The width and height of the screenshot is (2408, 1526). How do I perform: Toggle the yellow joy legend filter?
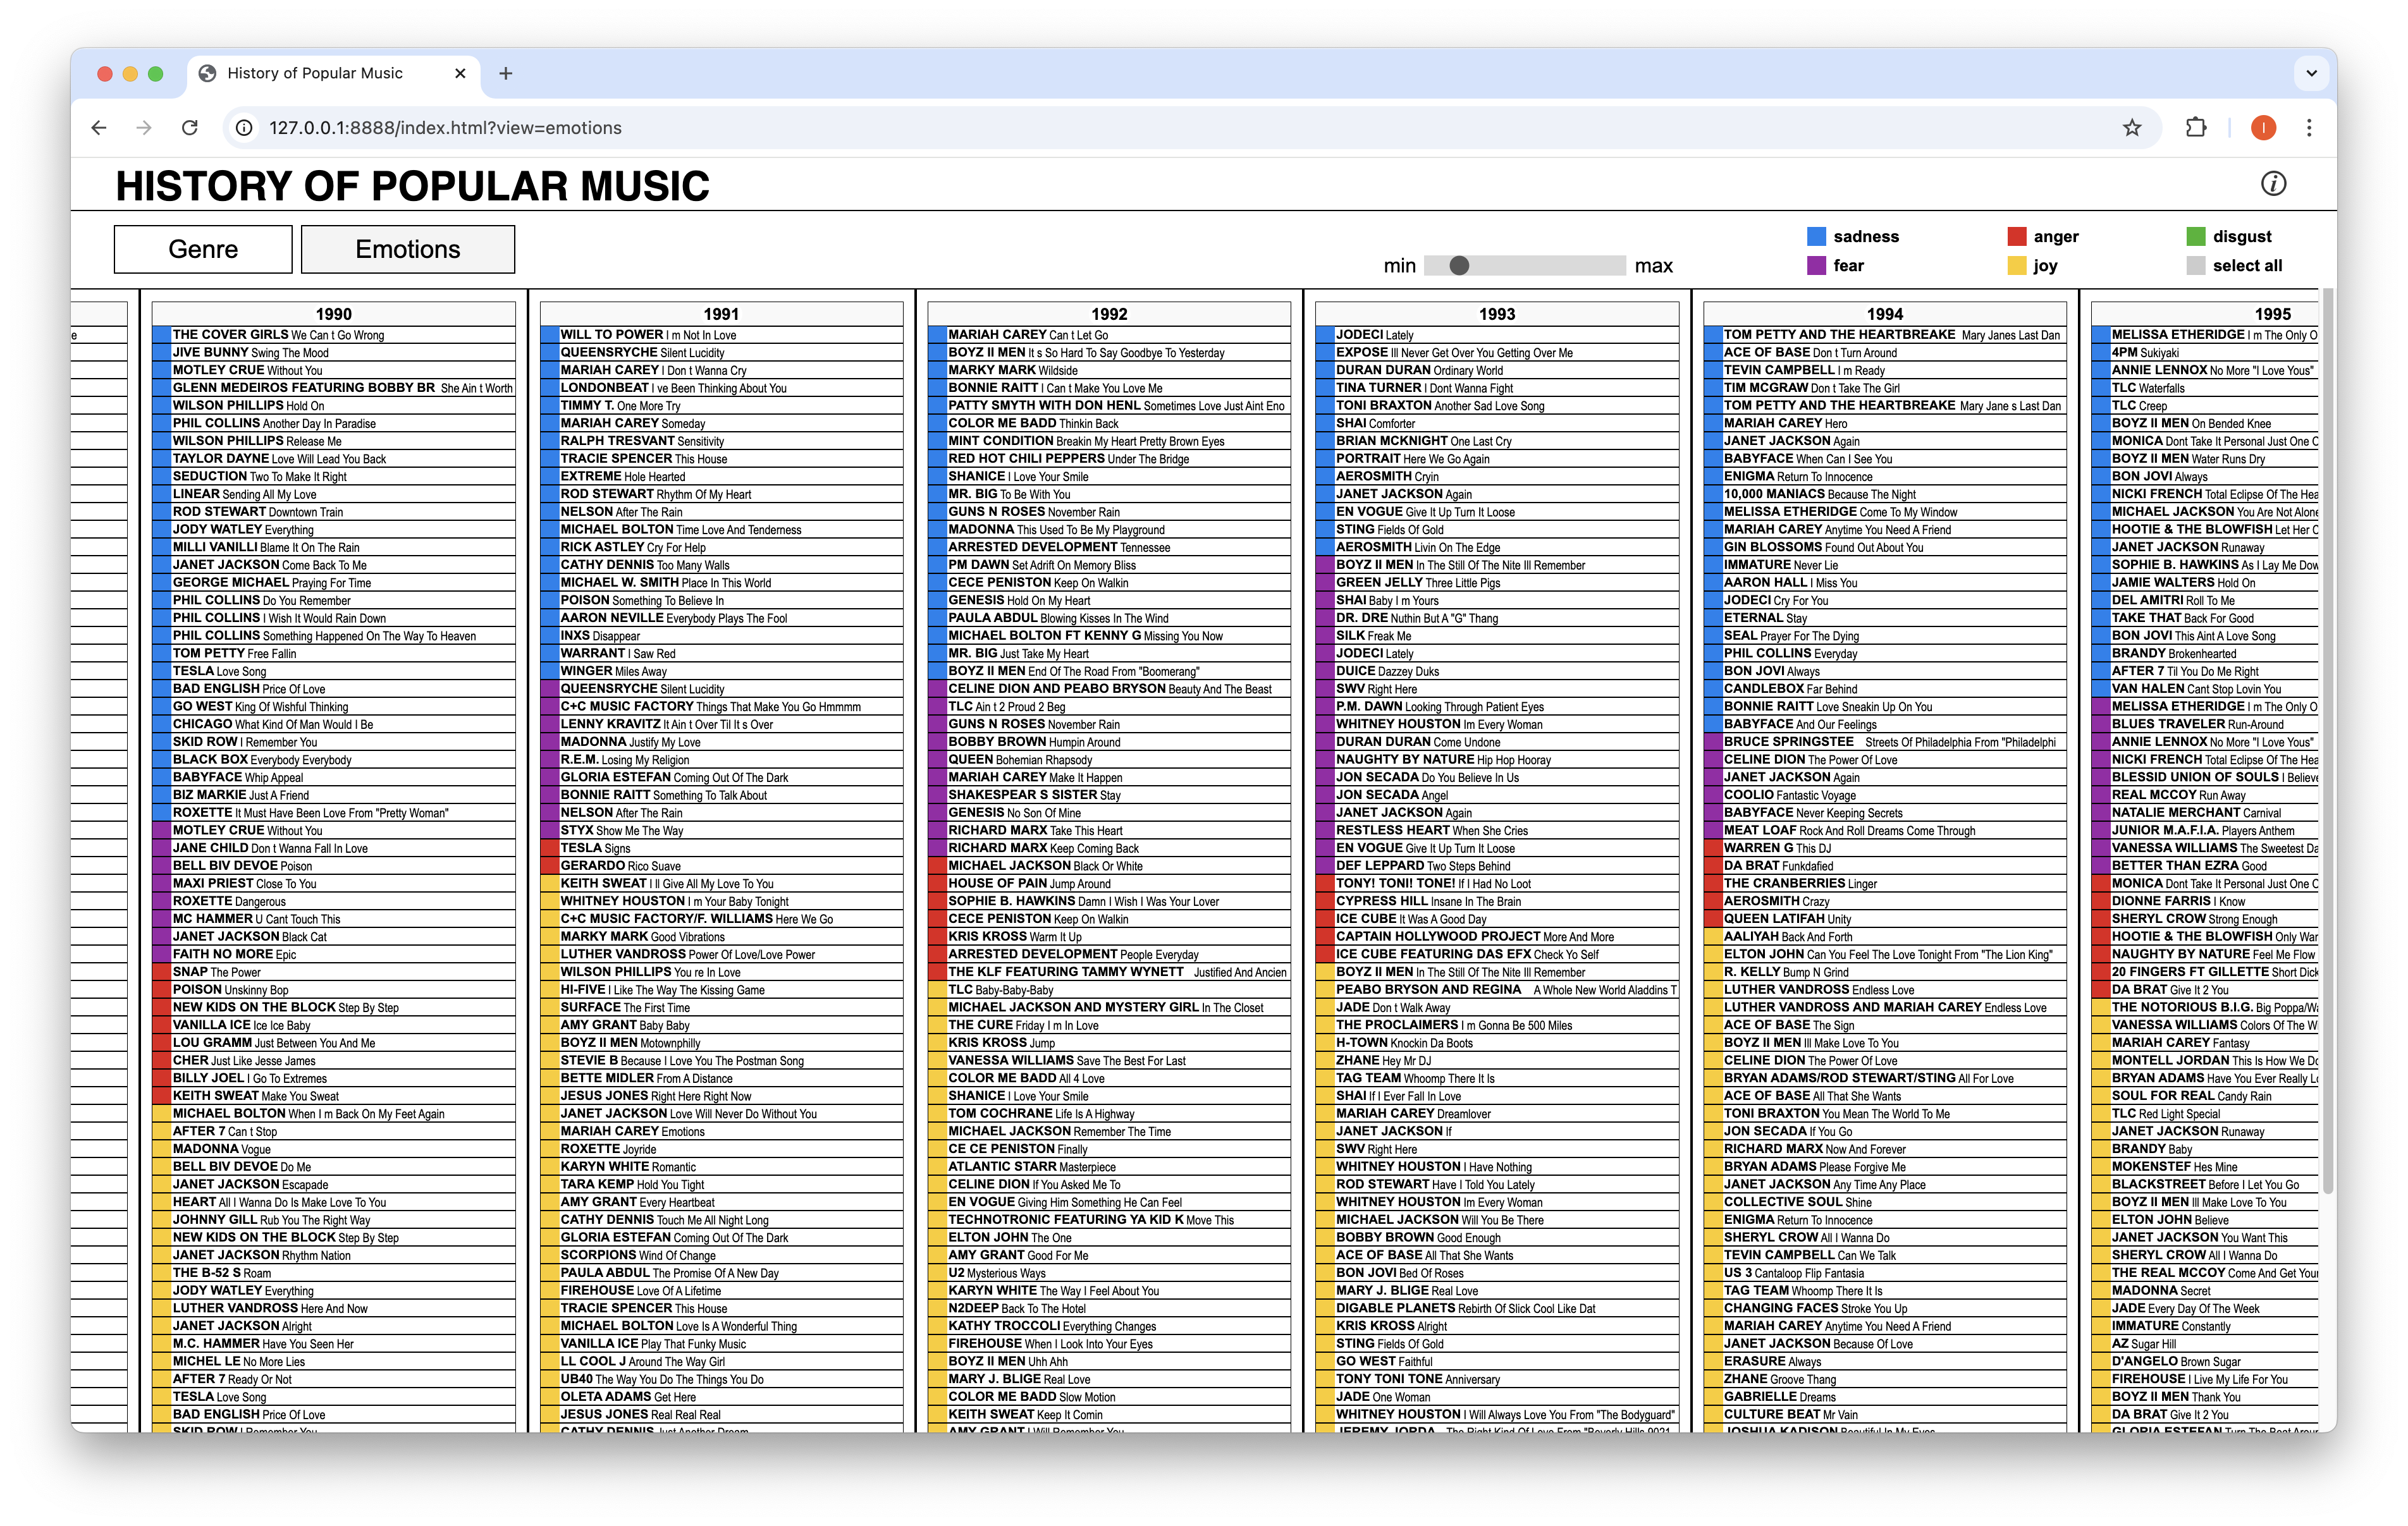(x=2017, y=266)
